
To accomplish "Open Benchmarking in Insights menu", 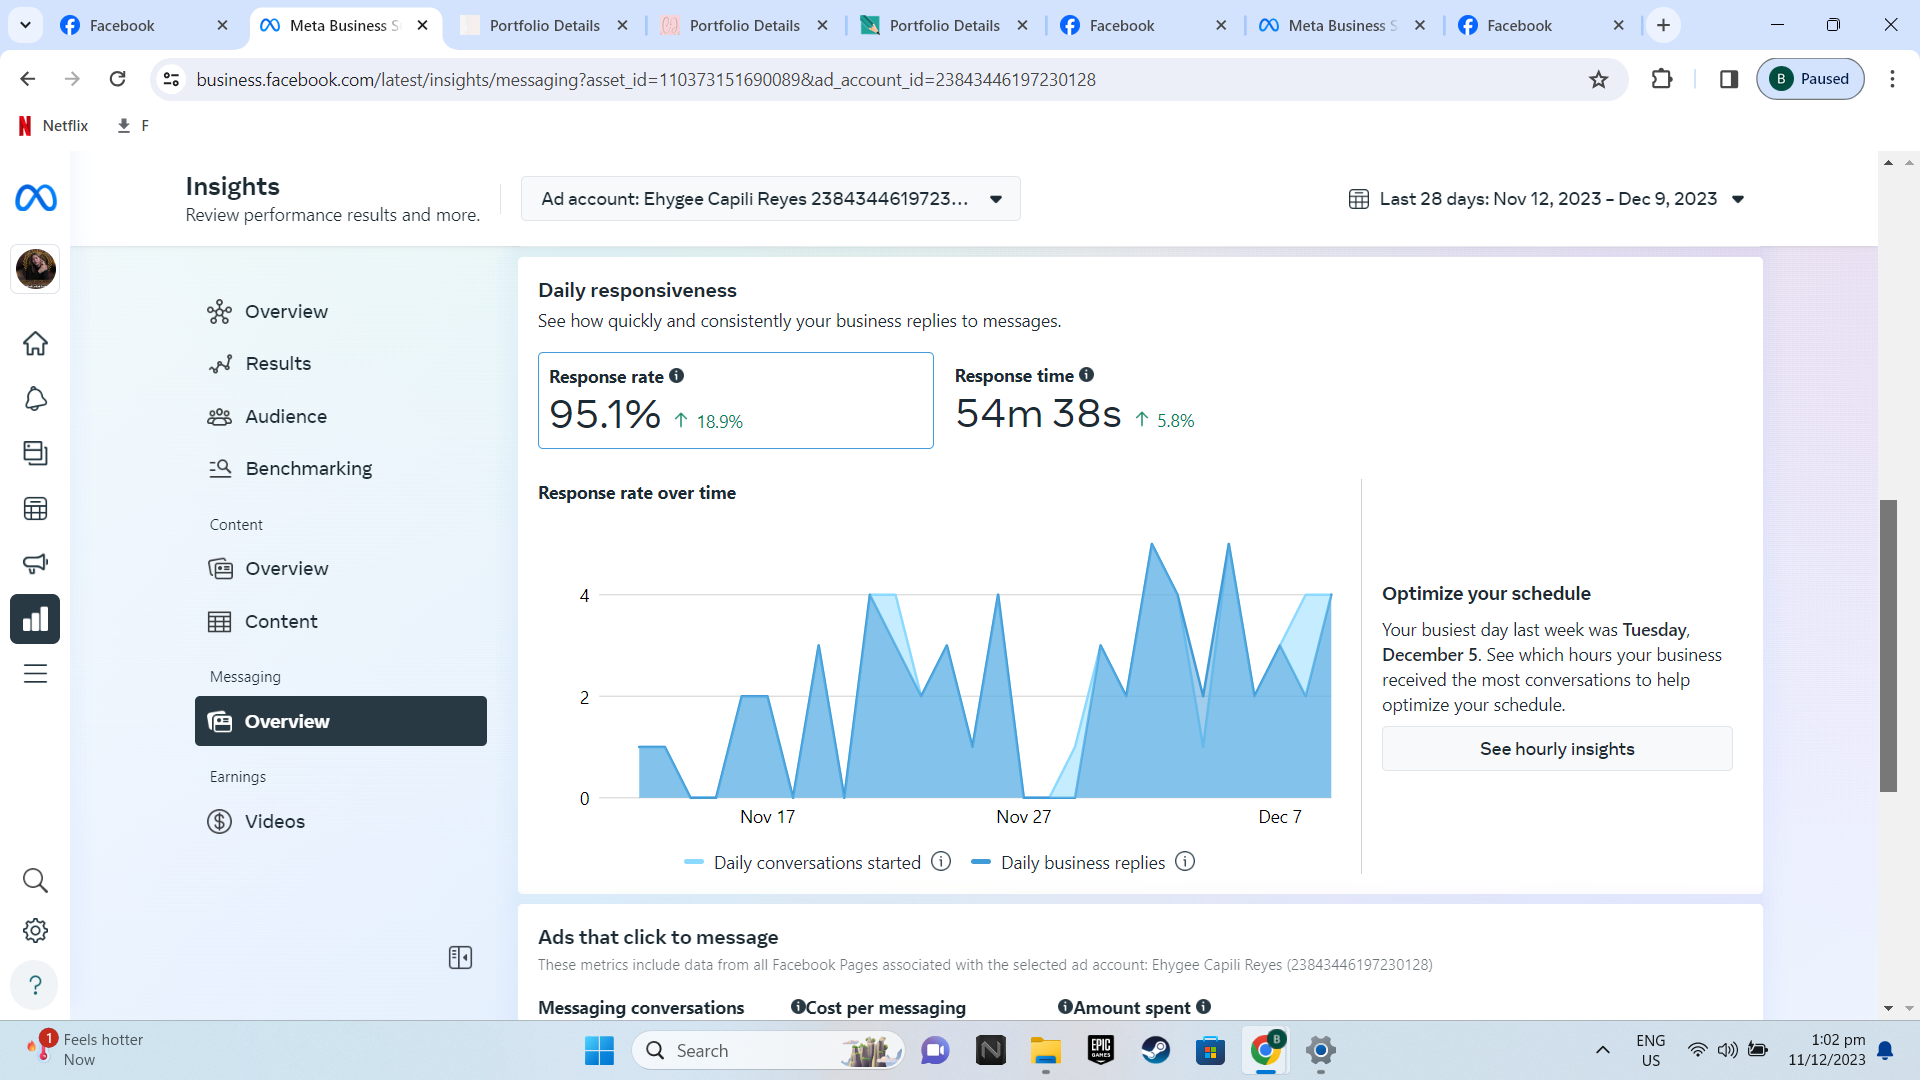I will pos(308,469).
